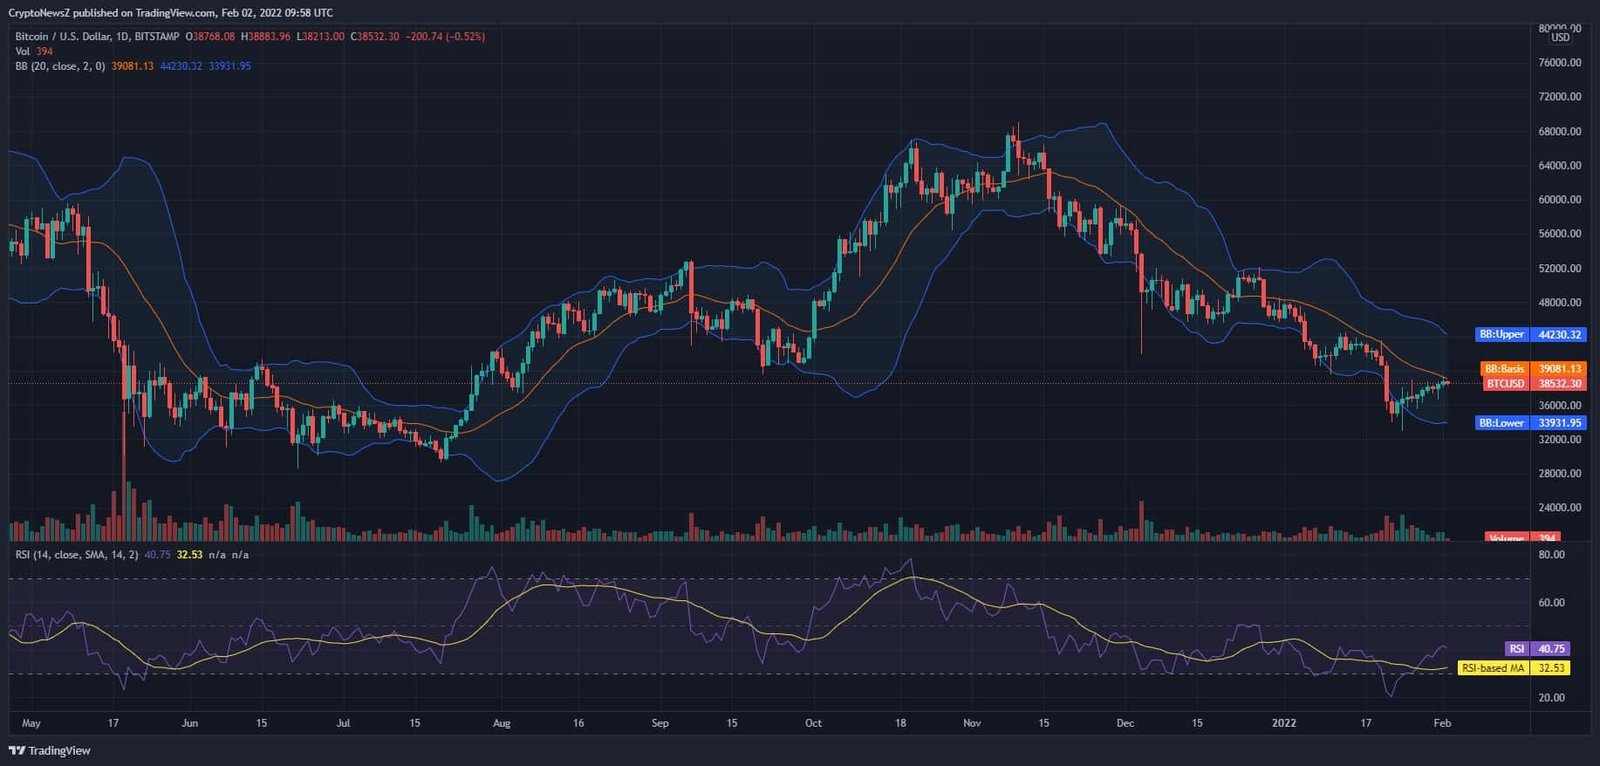Click the −200.74 (−0.52%) change value
Viewport: 1600px width, 766px height.
[x=445, y=36]
